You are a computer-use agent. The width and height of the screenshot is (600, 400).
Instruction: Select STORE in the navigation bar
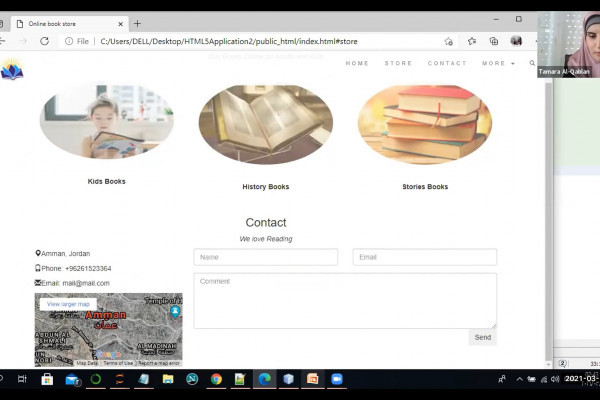[398, 63]
